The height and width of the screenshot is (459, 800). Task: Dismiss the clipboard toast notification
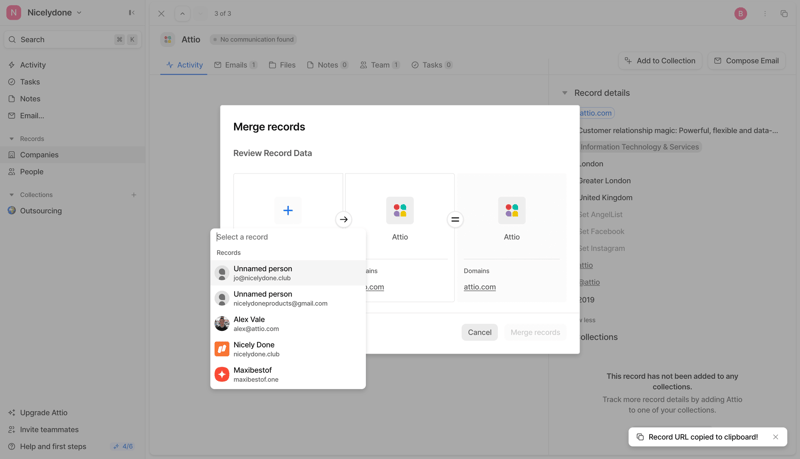coord(776,437)
